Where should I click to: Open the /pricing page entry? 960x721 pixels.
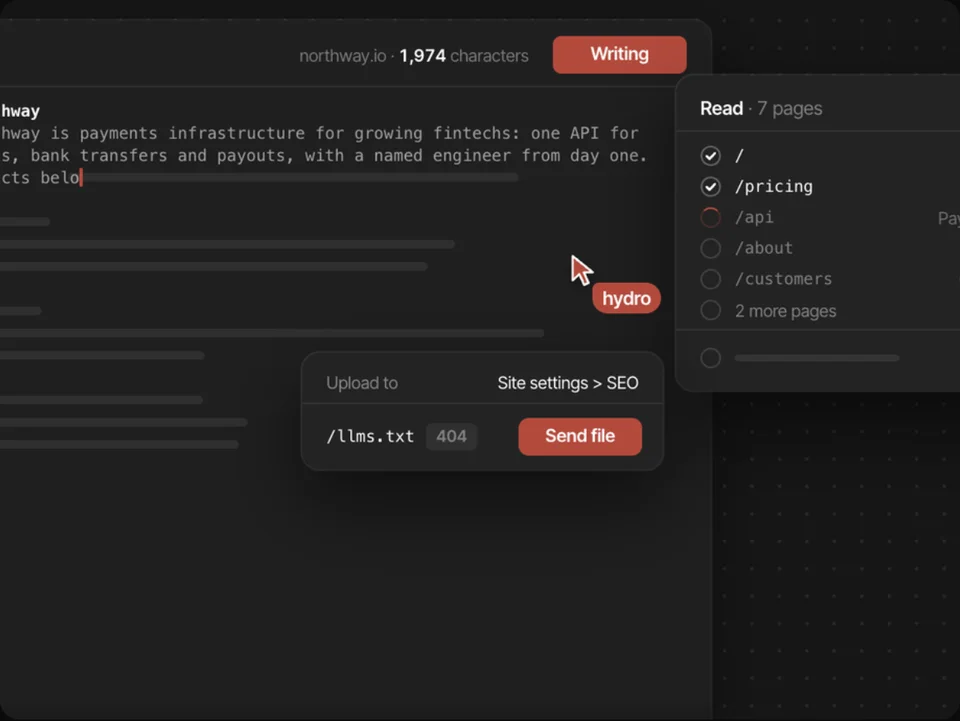pyautogui.click(x=774, y=187)
